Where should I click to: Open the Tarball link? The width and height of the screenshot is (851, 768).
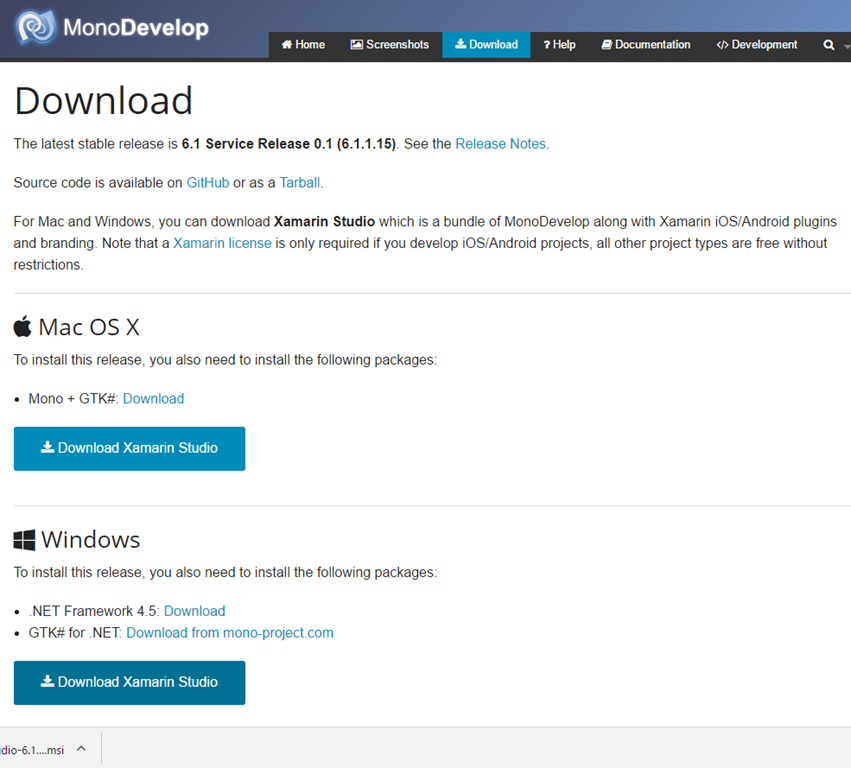click(300, 183)
